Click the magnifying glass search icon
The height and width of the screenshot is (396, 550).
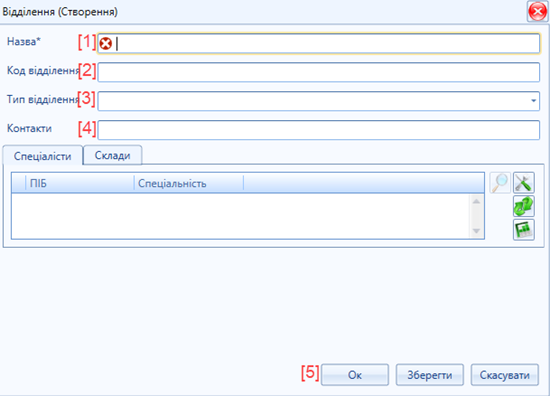[x=500, y=183]
